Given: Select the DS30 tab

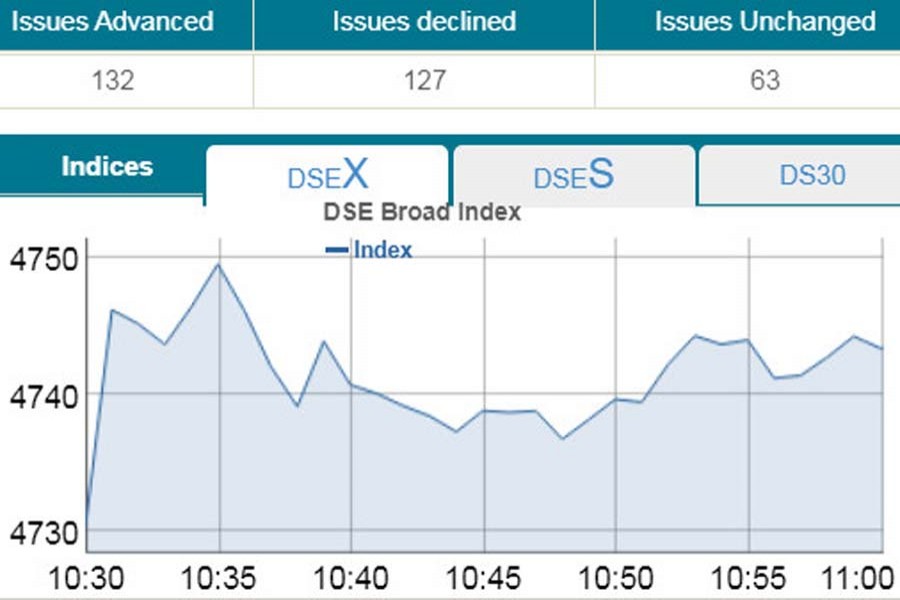Looking at the screenshot, I should pos(812,175).
